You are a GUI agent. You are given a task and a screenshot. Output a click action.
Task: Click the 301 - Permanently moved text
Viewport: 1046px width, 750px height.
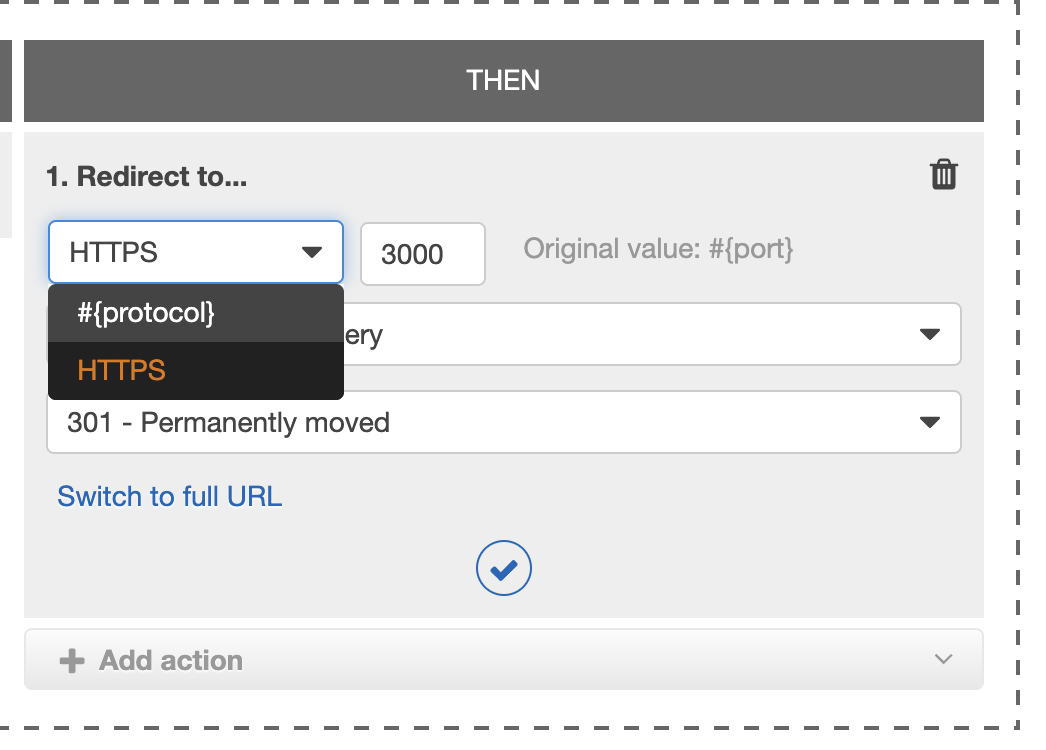pos(228,423)
